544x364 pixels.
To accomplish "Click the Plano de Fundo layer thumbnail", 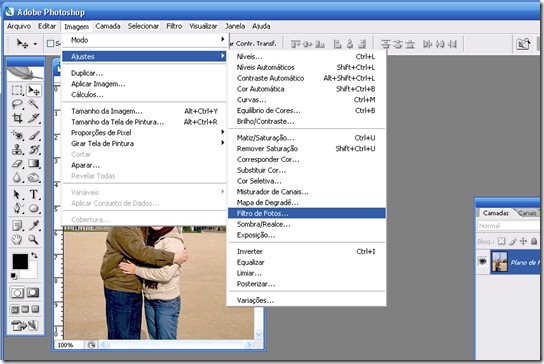I will tap(499, 262).
